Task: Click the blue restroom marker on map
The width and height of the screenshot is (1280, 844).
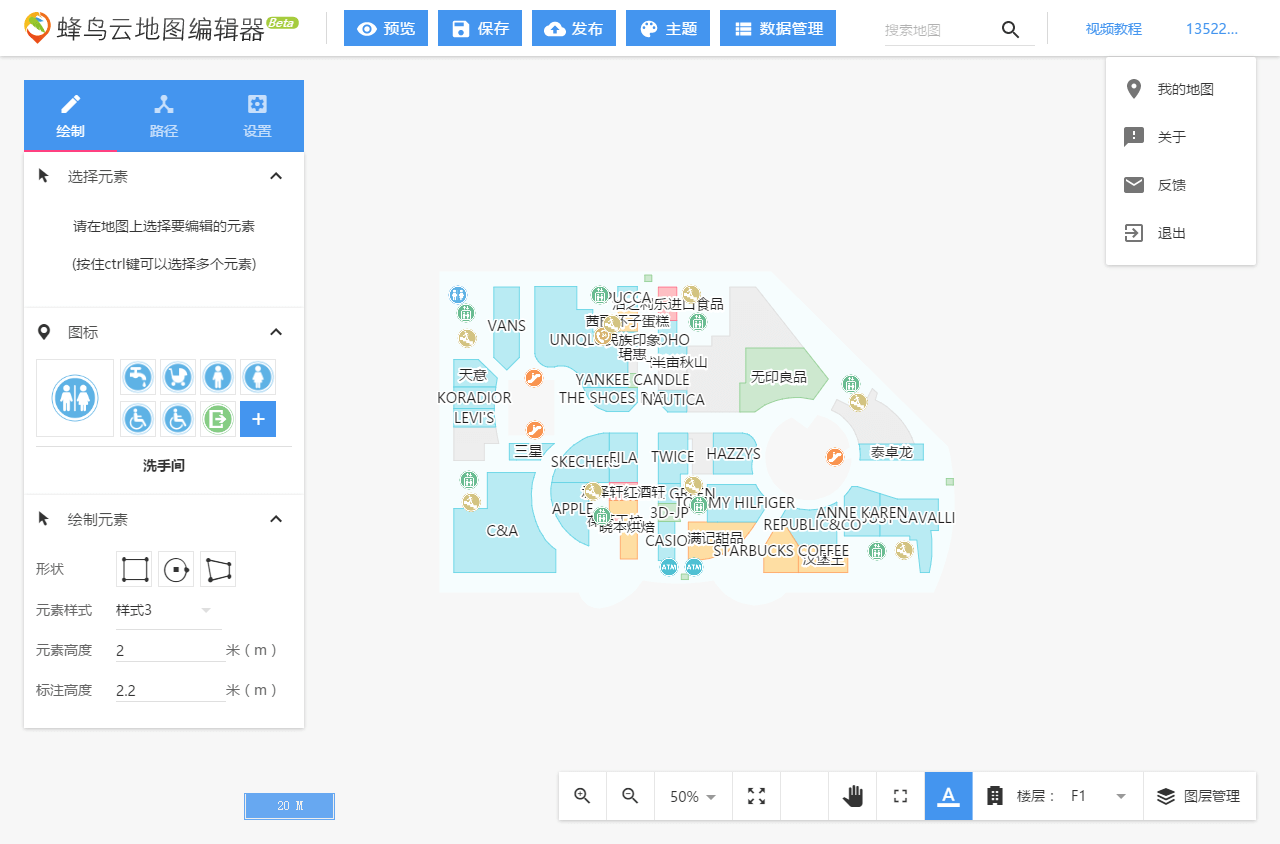Action: 458,294
